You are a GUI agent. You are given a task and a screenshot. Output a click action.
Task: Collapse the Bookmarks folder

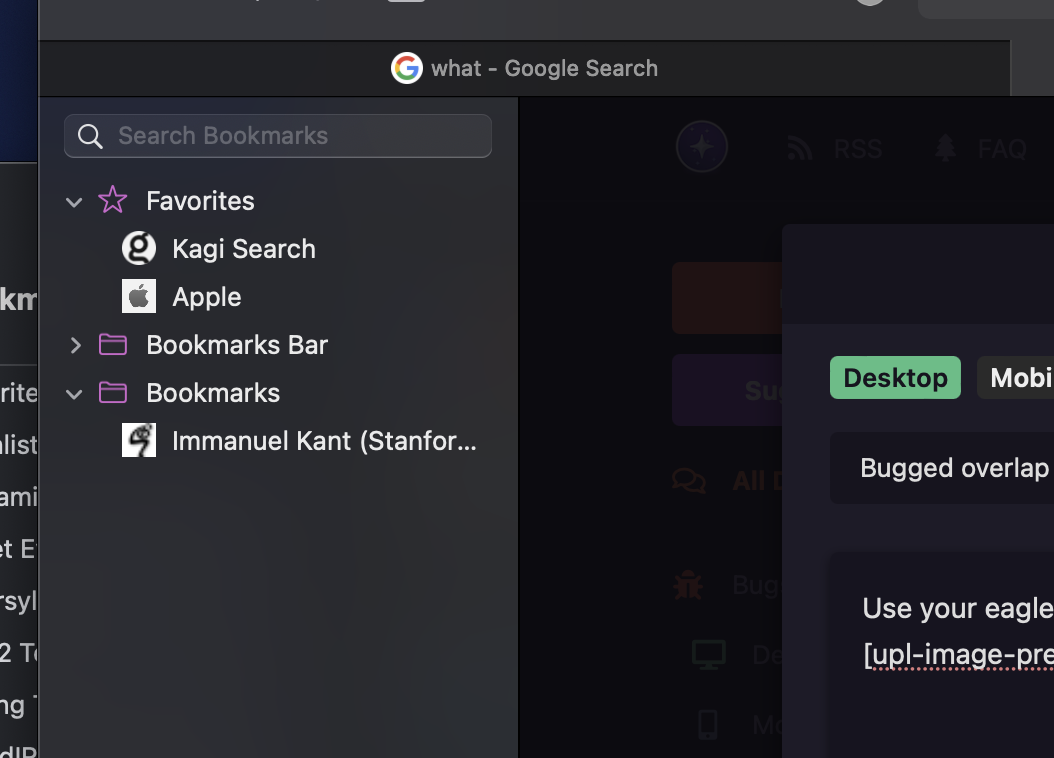point(74,393)
